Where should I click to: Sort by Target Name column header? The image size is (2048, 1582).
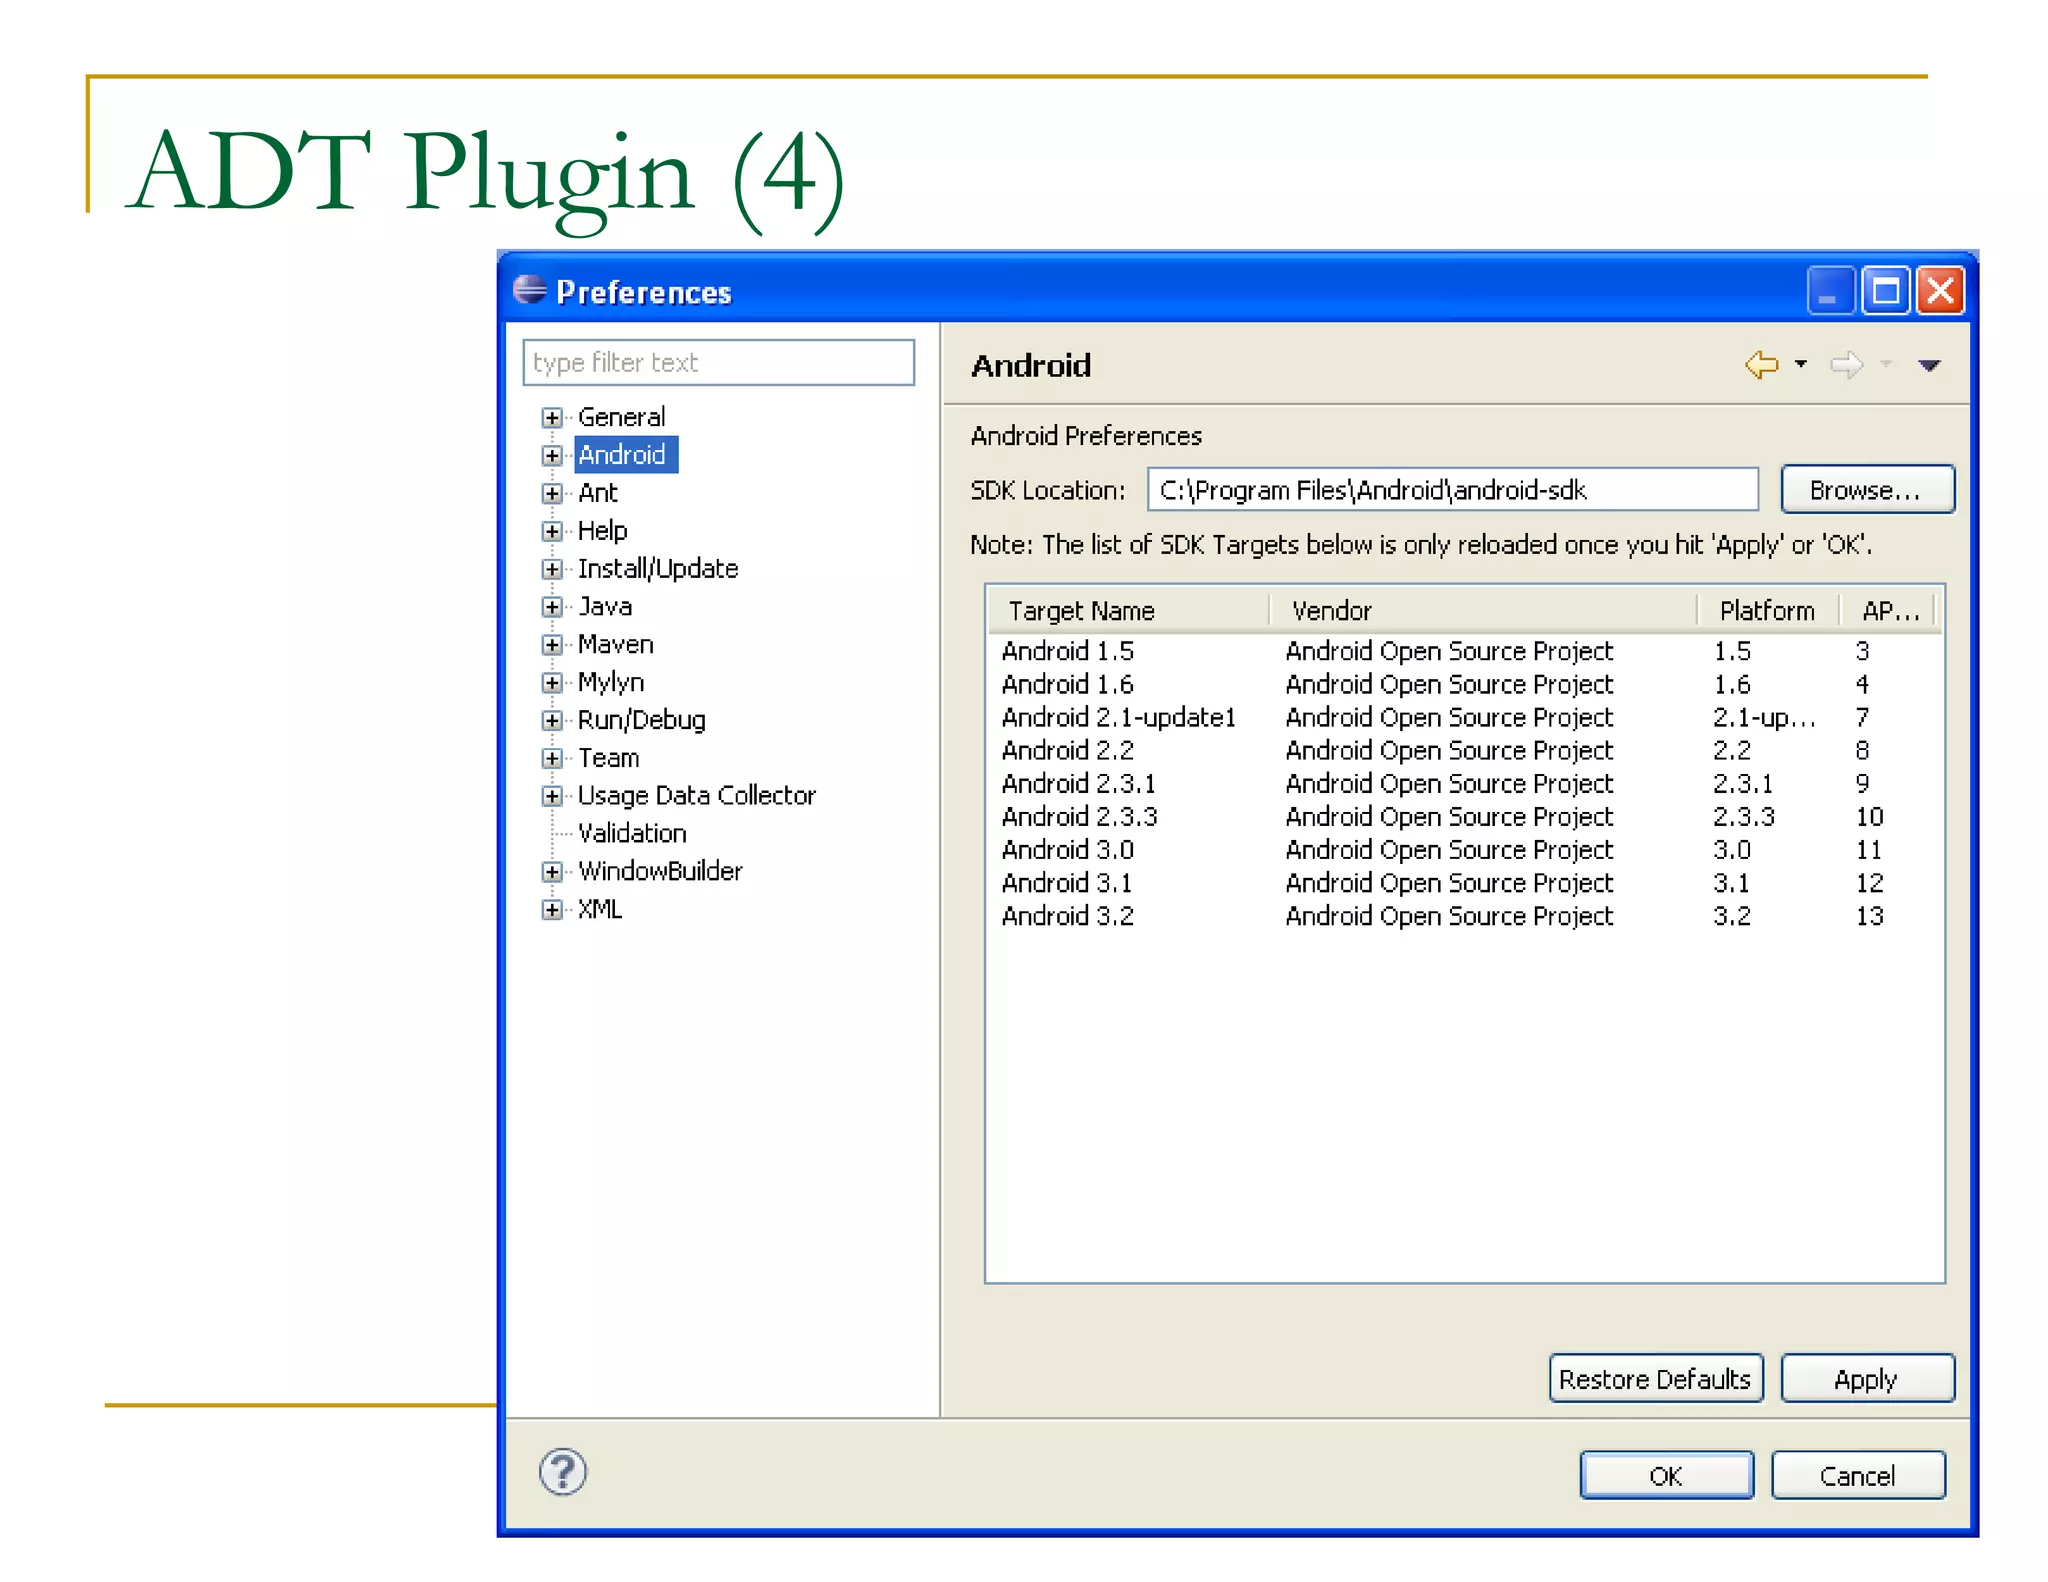(x=1128, y=610)
